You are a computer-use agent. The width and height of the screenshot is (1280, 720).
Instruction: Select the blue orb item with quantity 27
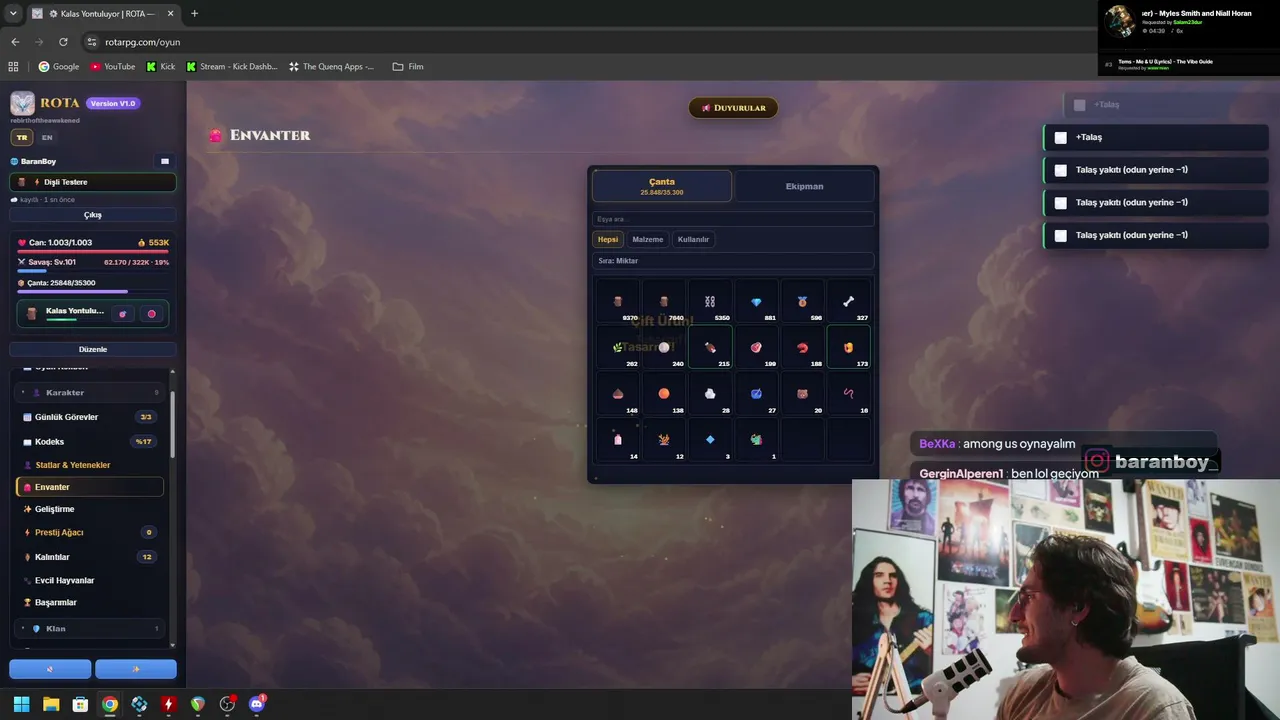tap(756, 393)
